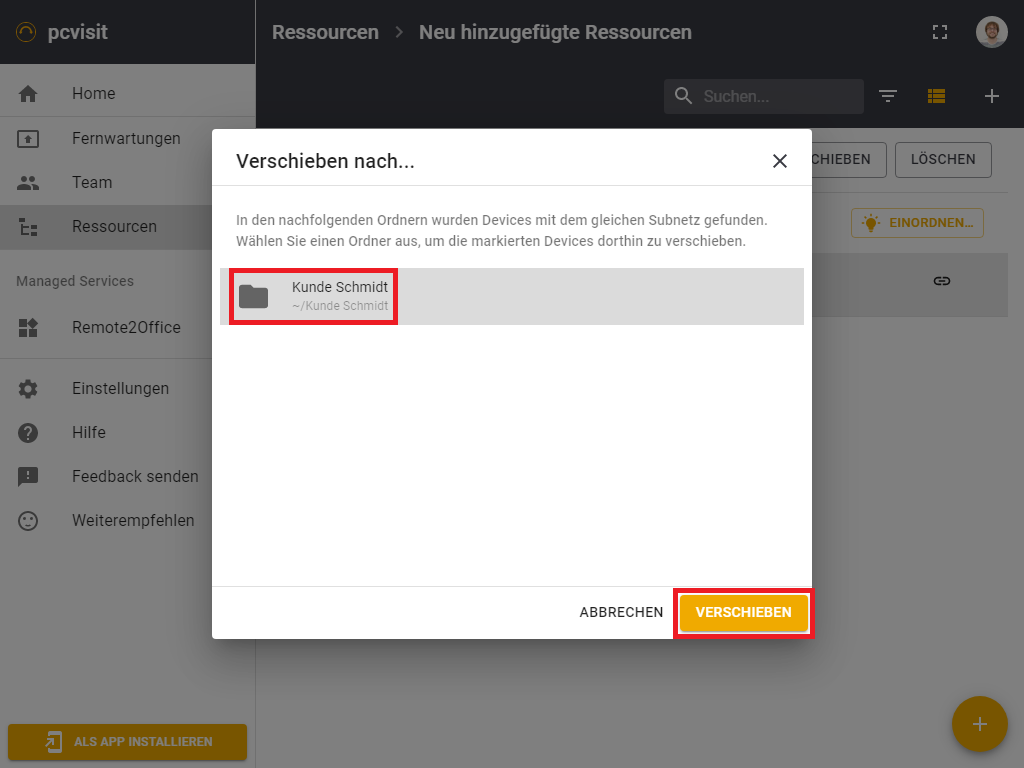Open Home in the sidebar
The width and height of the screenshot is (1024, 768).
click(93, 94)
